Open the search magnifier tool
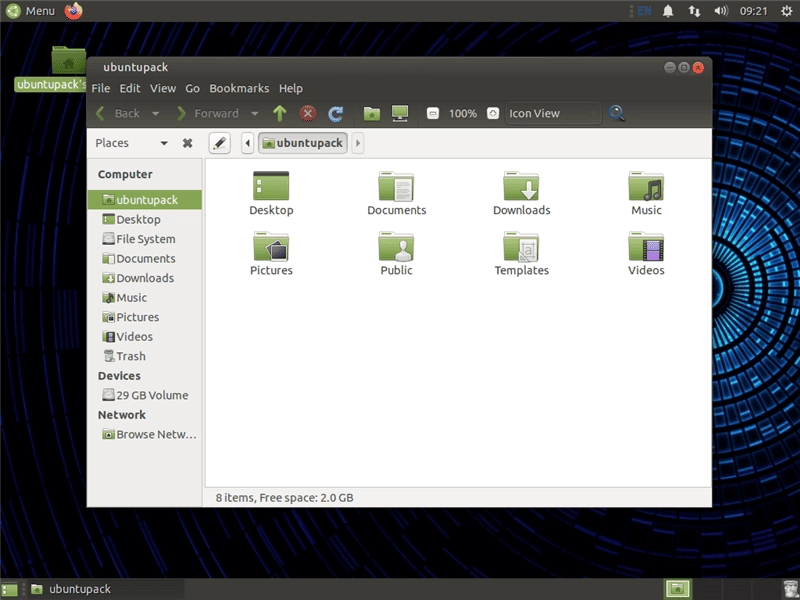Viewport: 800px width, 600px height. (x=617, y=113)
